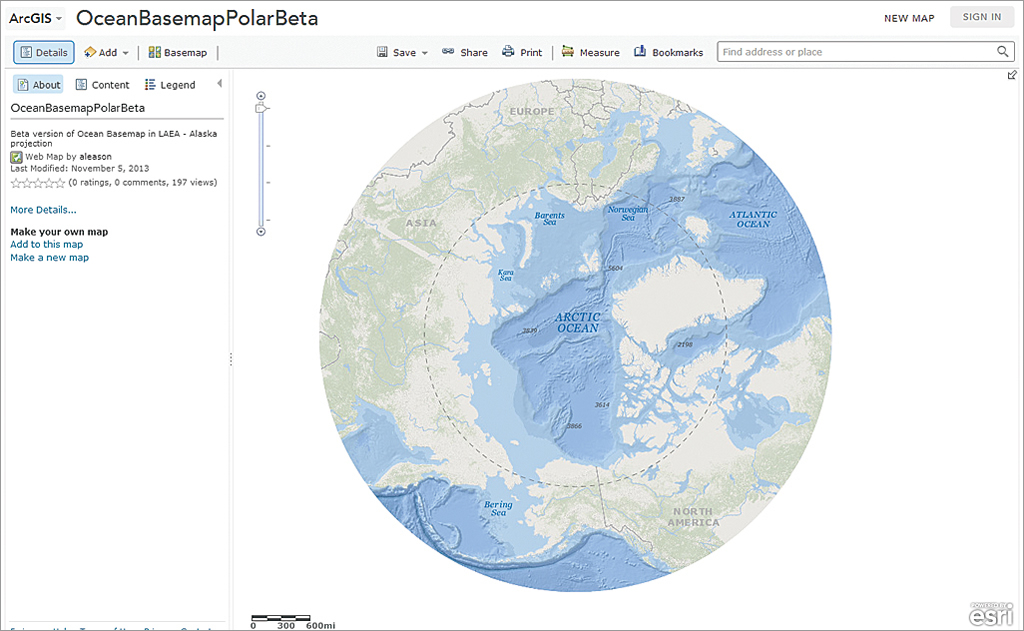The image size is (1024, 631).
Task: Click the ATLANTIC OCEAN label on map
Action: pyautogui.click(x=754, y=219)
